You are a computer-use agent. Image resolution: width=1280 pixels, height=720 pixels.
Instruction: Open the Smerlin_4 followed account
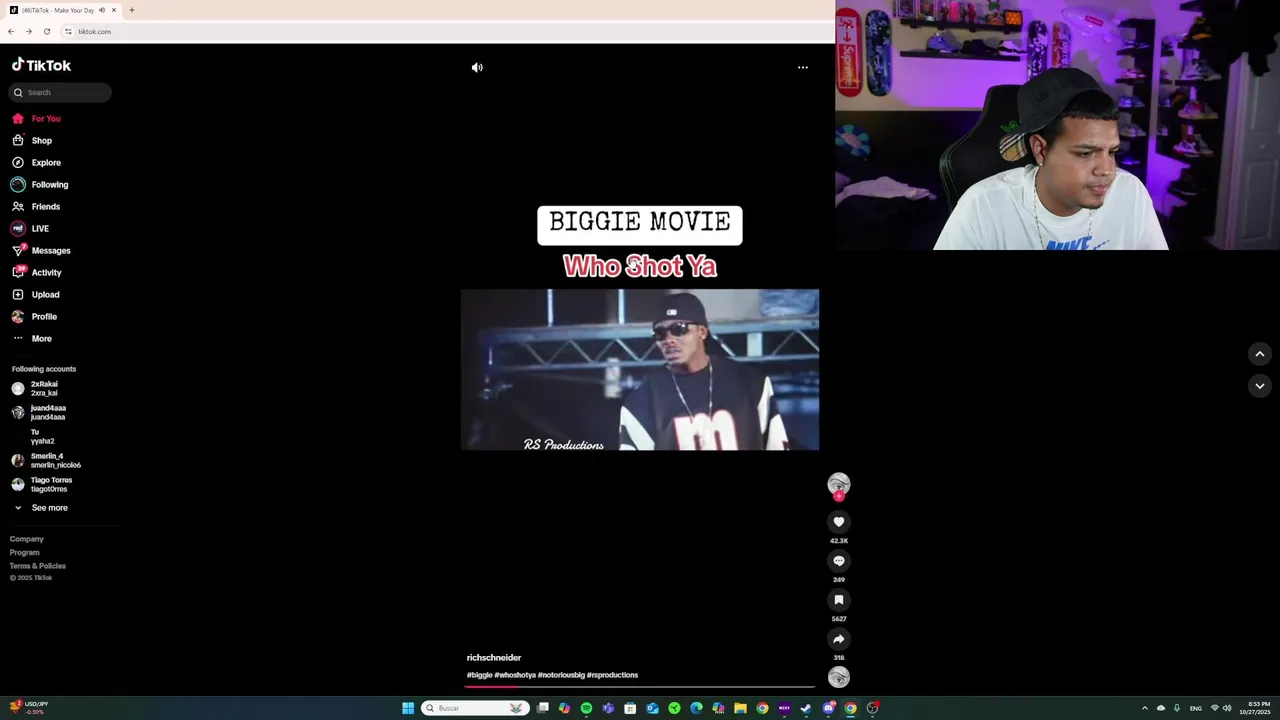46,460
